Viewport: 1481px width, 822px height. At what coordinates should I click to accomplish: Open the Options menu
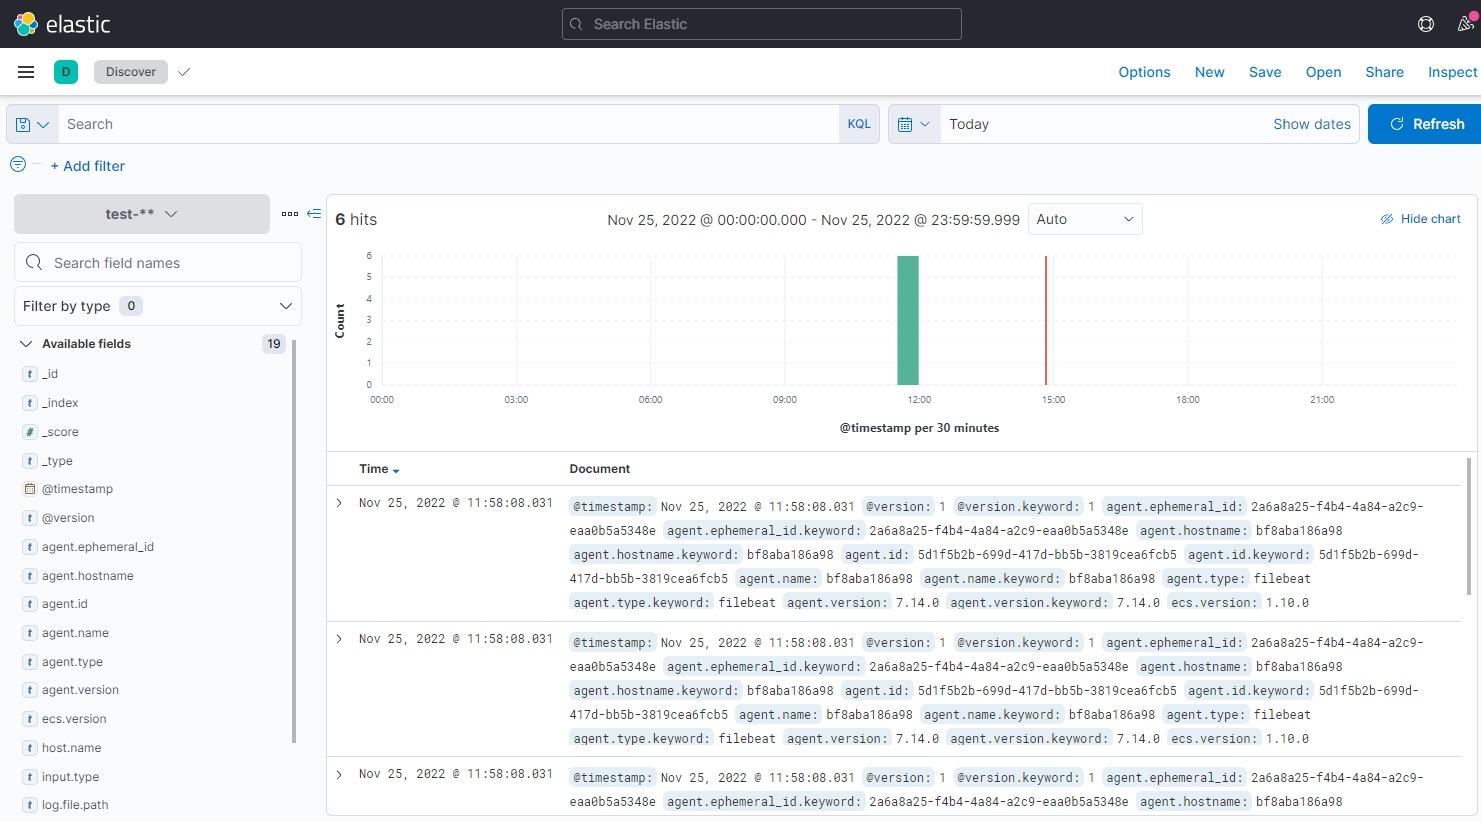click(1144, 72)
